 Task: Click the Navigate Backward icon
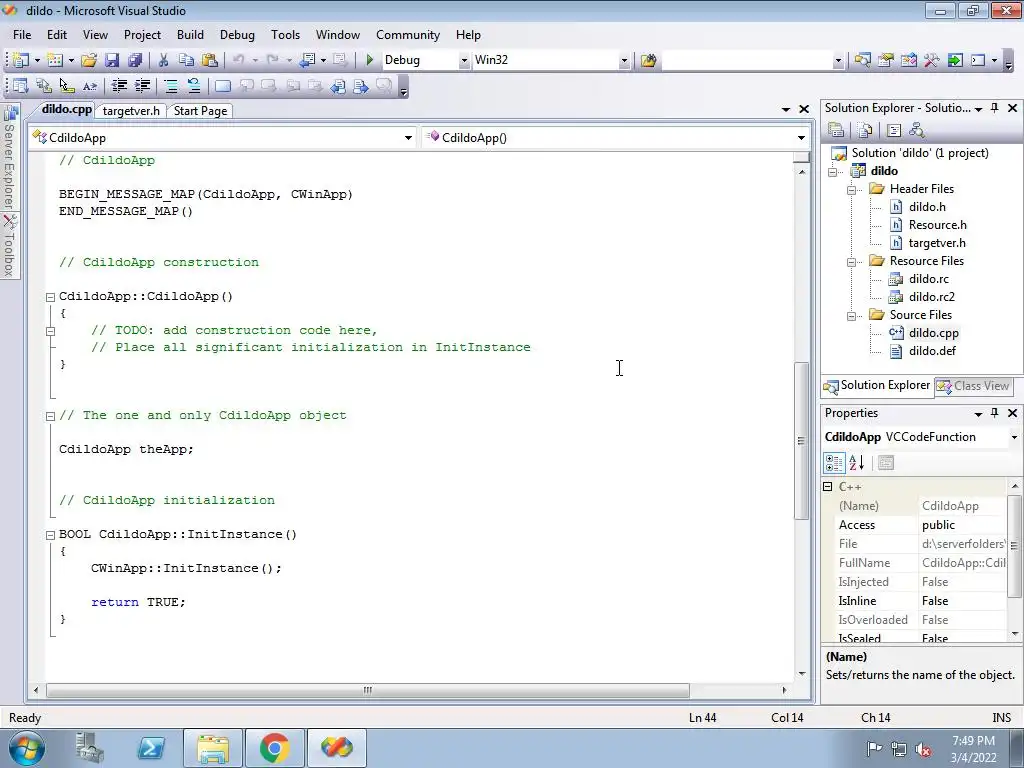tap(306, 60)
